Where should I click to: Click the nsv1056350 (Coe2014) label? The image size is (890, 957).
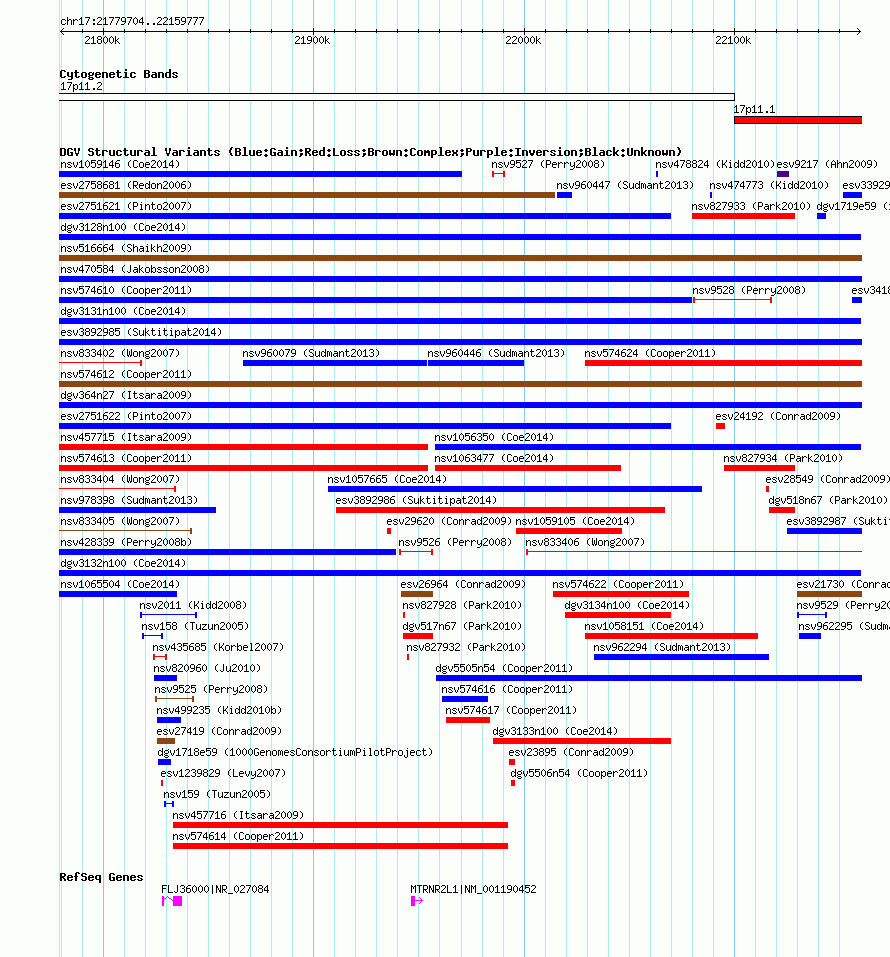click(494, 437)
